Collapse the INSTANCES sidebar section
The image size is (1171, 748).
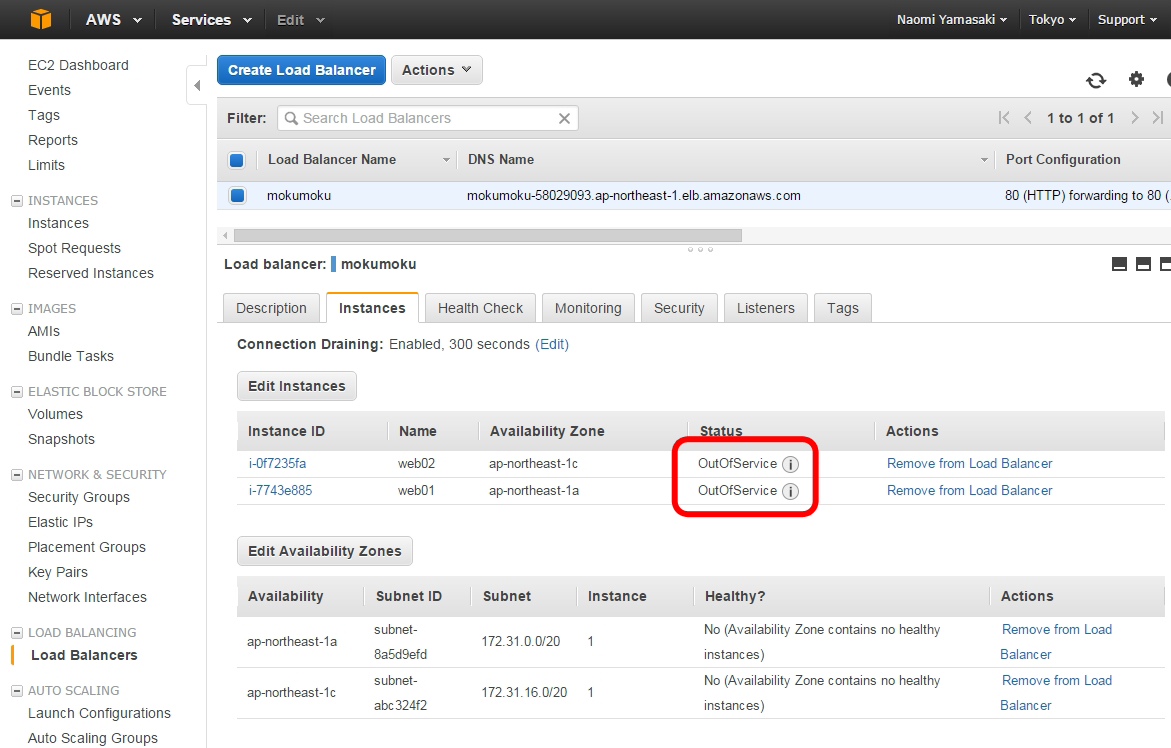tap(16, 201)
